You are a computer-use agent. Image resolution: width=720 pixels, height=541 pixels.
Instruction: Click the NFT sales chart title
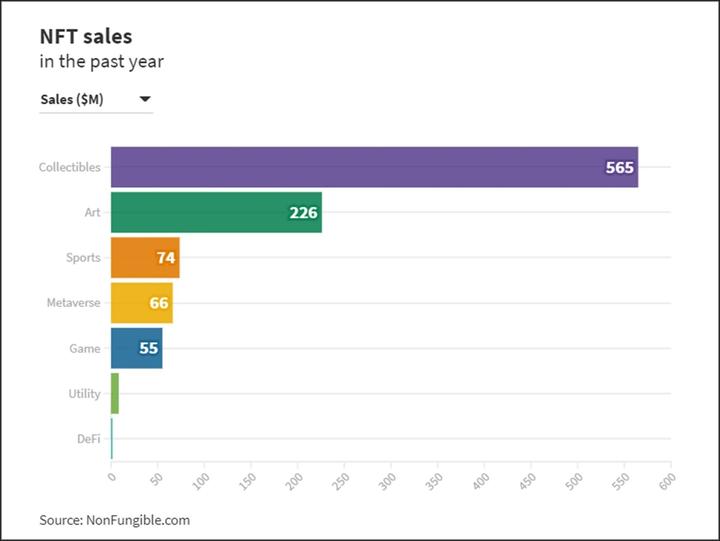(x=85, y=37)
